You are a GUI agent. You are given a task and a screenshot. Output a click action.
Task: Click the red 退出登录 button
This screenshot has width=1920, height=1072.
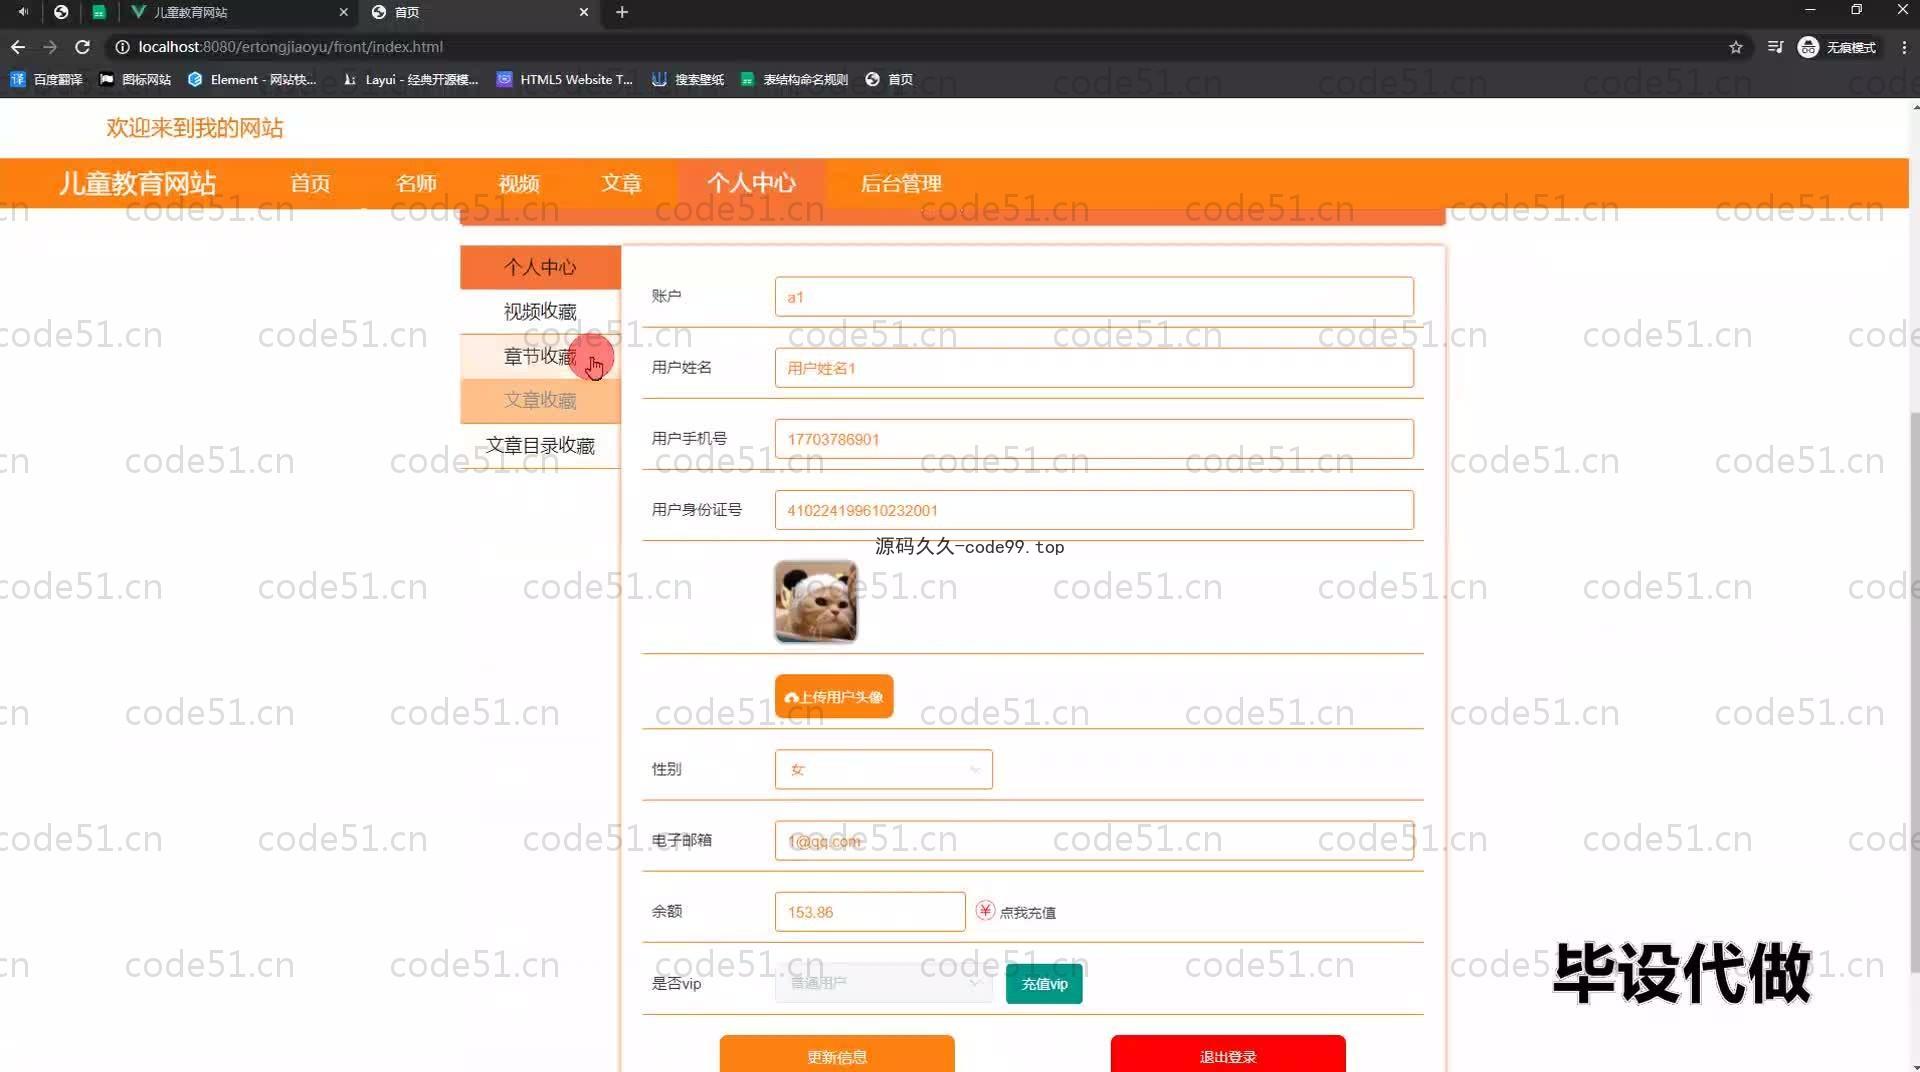pos(1228,1055)
